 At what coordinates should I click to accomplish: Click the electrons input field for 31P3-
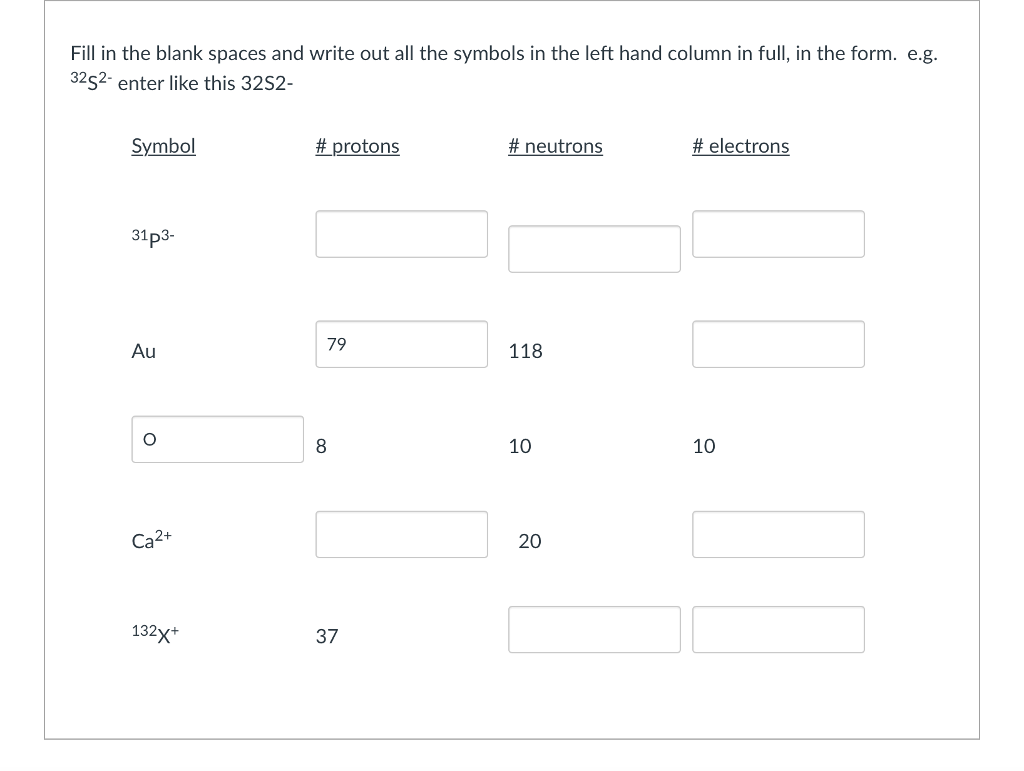778,233
